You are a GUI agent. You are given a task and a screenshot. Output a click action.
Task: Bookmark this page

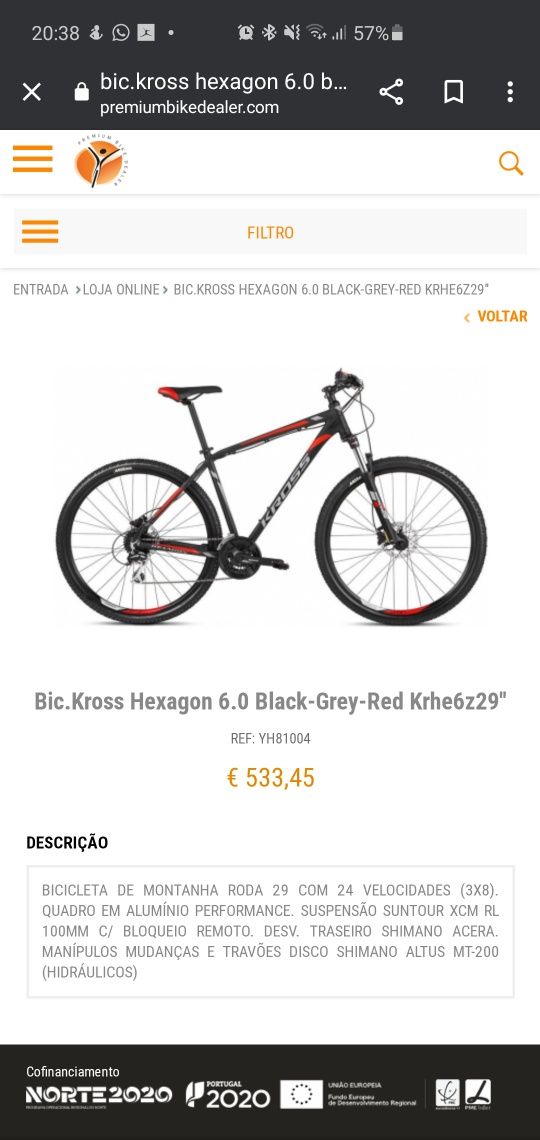pos(454,92)
